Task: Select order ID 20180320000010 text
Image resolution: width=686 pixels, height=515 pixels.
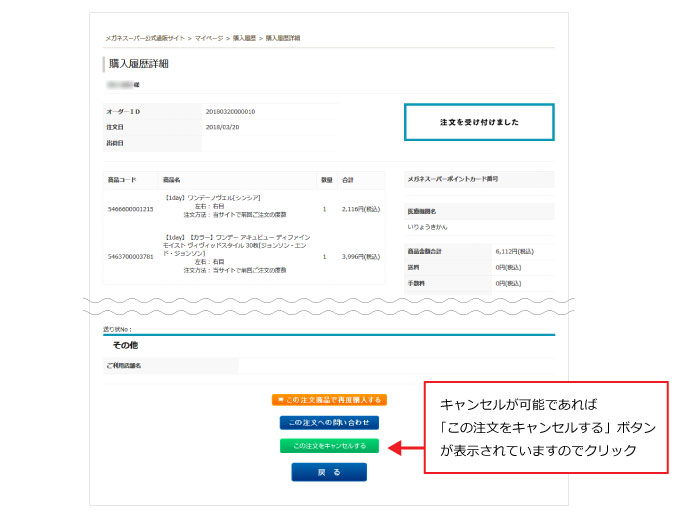Action: tap(230, 112)
